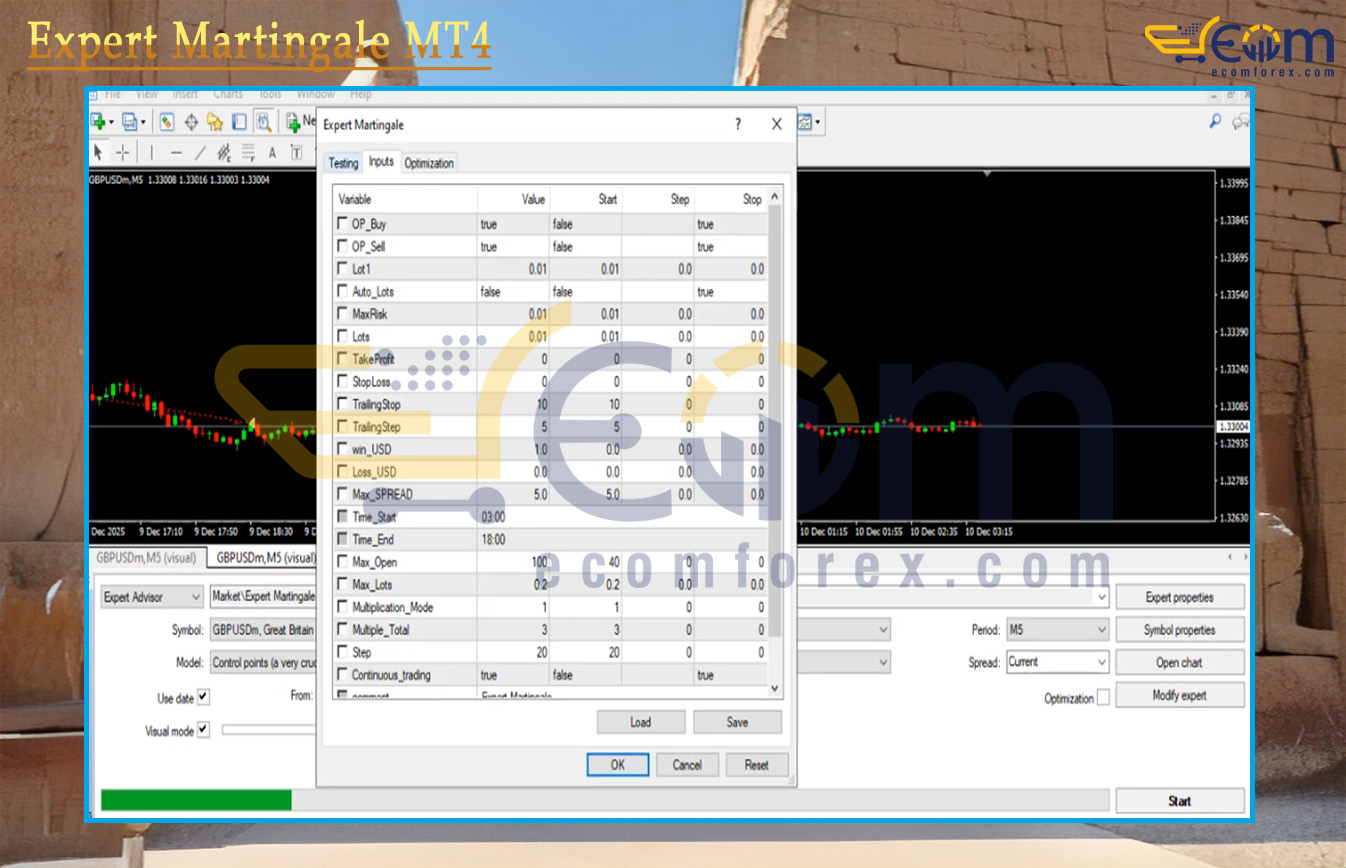Pick the Text label tool (A)

(x=272, y=153)
